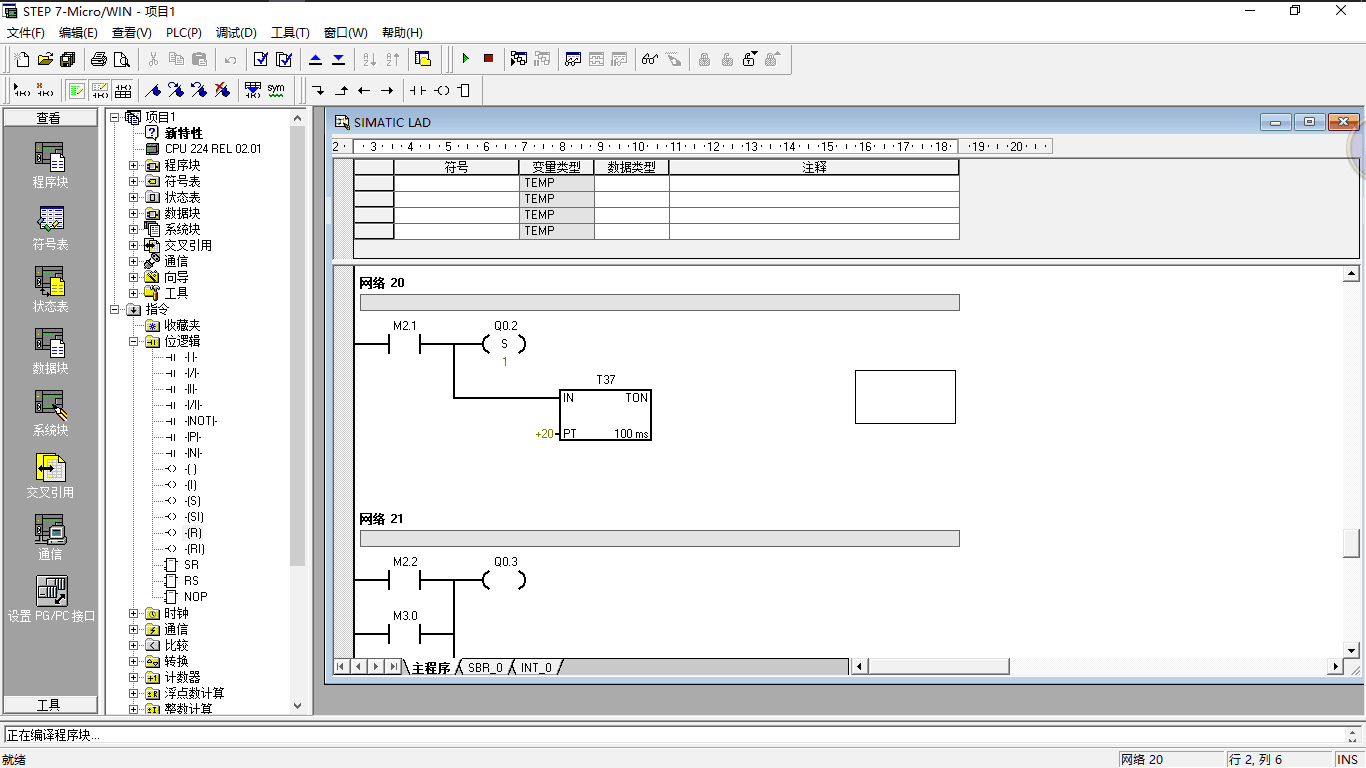1366x768 pixels.
Task: Click the sym symbol table icon
Action: (276, 90)
